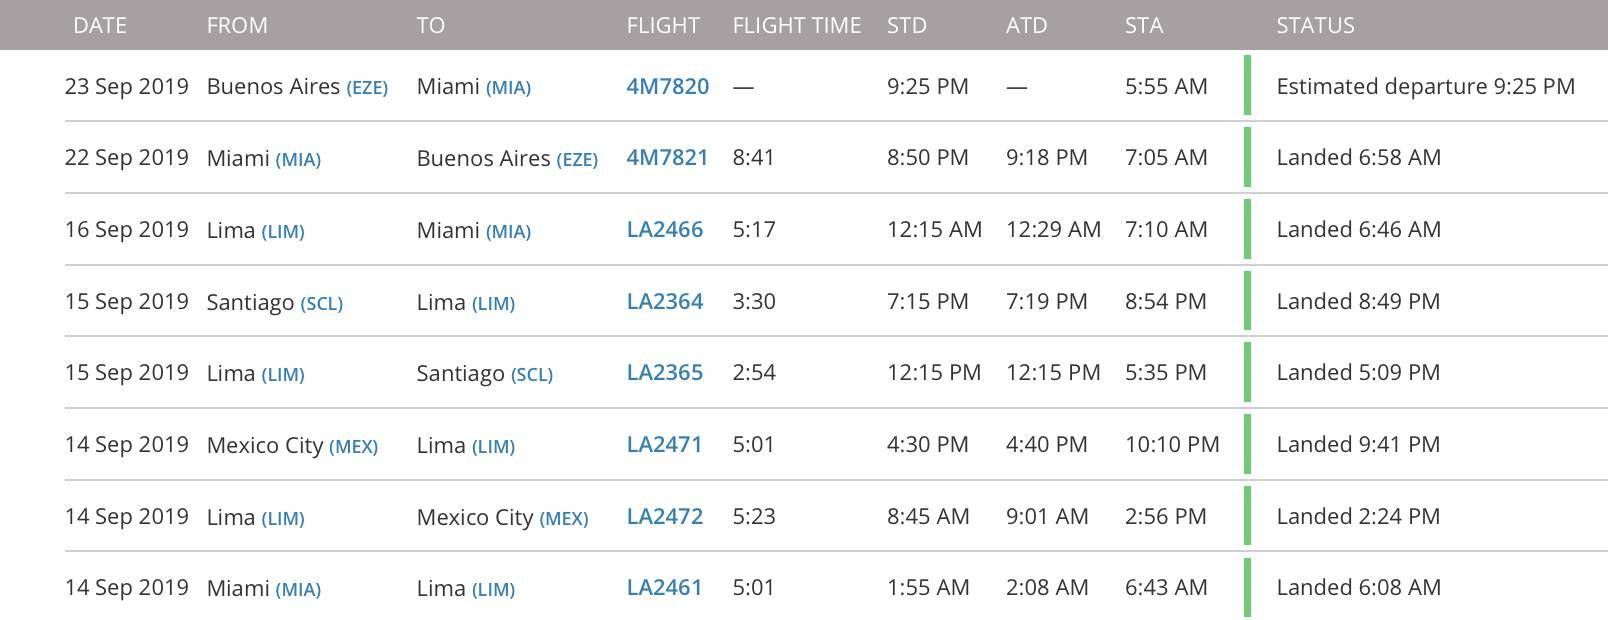Screen dimensions: 1608x620
Task: Open LIM code on 16 Sep row
Action: [x=283, y=232]
